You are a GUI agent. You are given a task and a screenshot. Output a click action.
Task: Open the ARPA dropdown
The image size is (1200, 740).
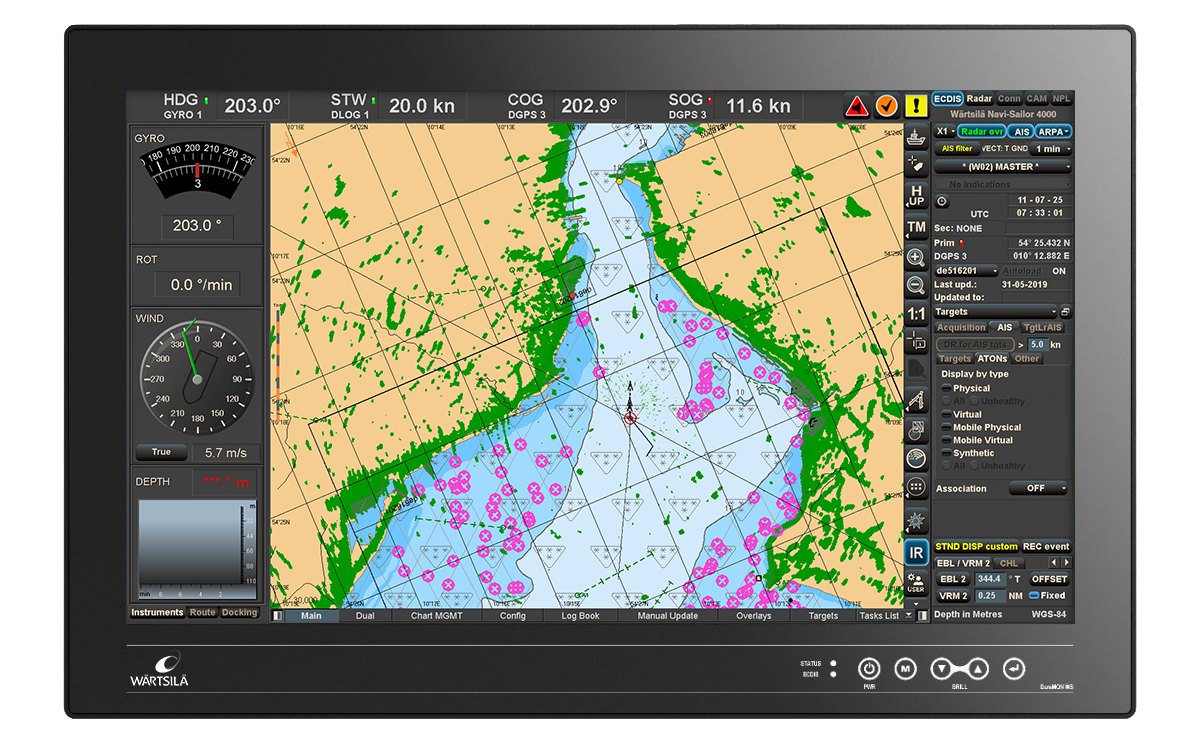coord(1053,131)
